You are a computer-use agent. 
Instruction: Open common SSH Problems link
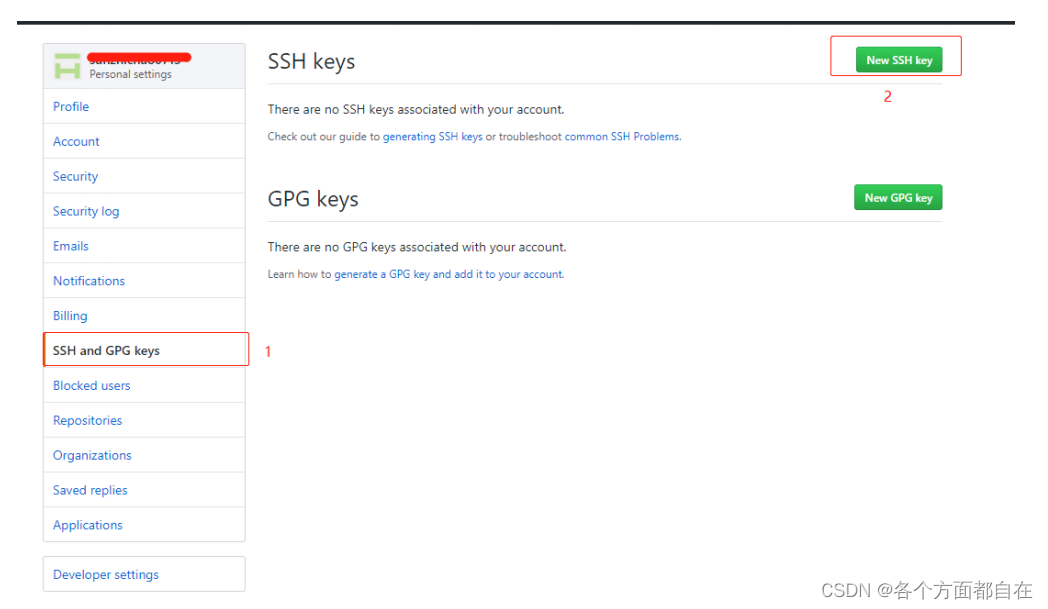pyautogui.click(x=622, y=136)
